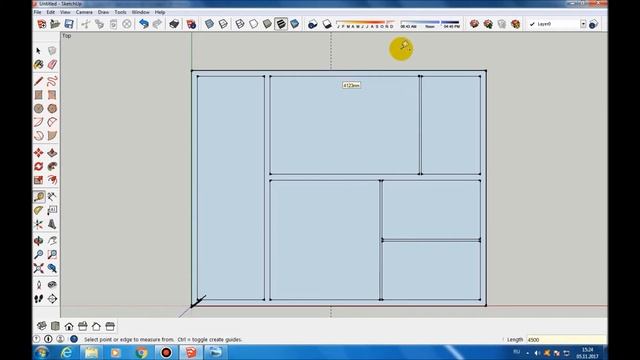Click the Zoom Extents tool
This screenshot has height=360, width=640.
tap(38, 268)
